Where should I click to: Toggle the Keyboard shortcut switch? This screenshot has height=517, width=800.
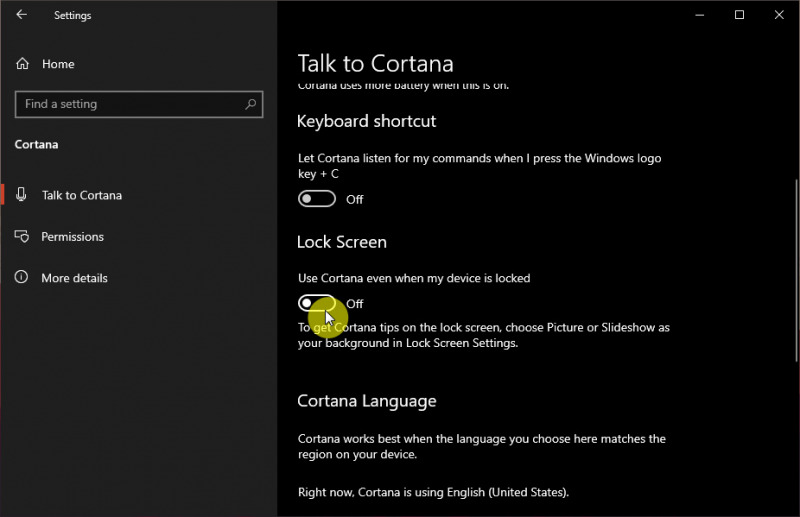tap(317, 199)
